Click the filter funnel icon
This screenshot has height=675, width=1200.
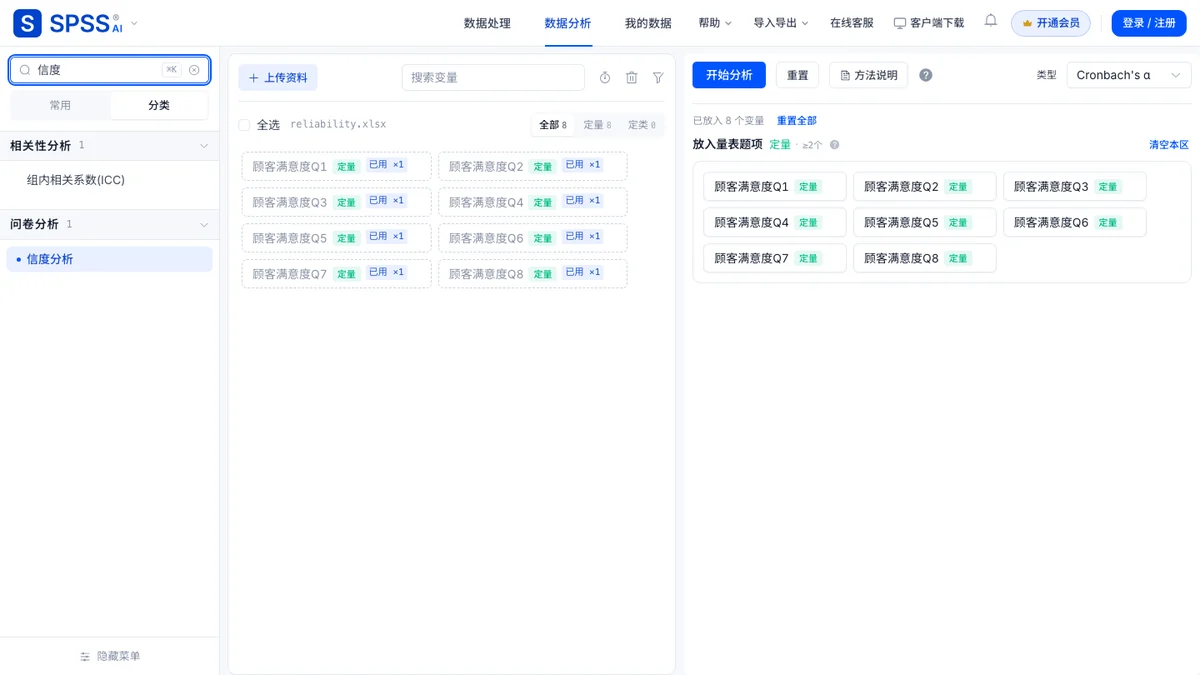click(658, 78)
